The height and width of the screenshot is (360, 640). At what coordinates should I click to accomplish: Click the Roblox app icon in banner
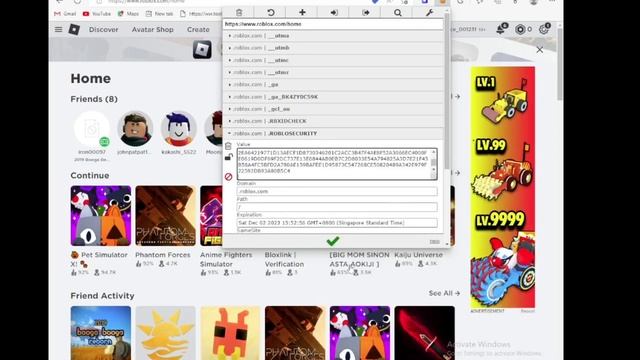coord(202,50)
